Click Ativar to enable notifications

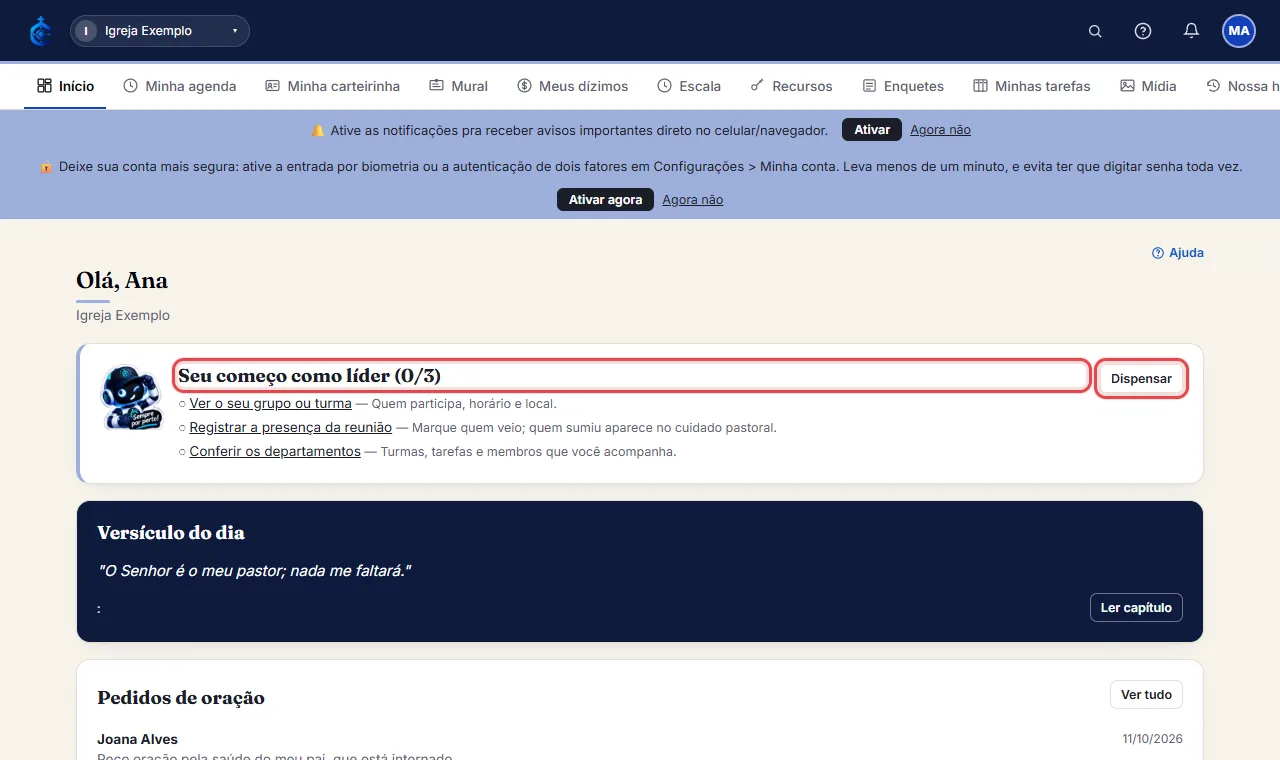point(872,130)
